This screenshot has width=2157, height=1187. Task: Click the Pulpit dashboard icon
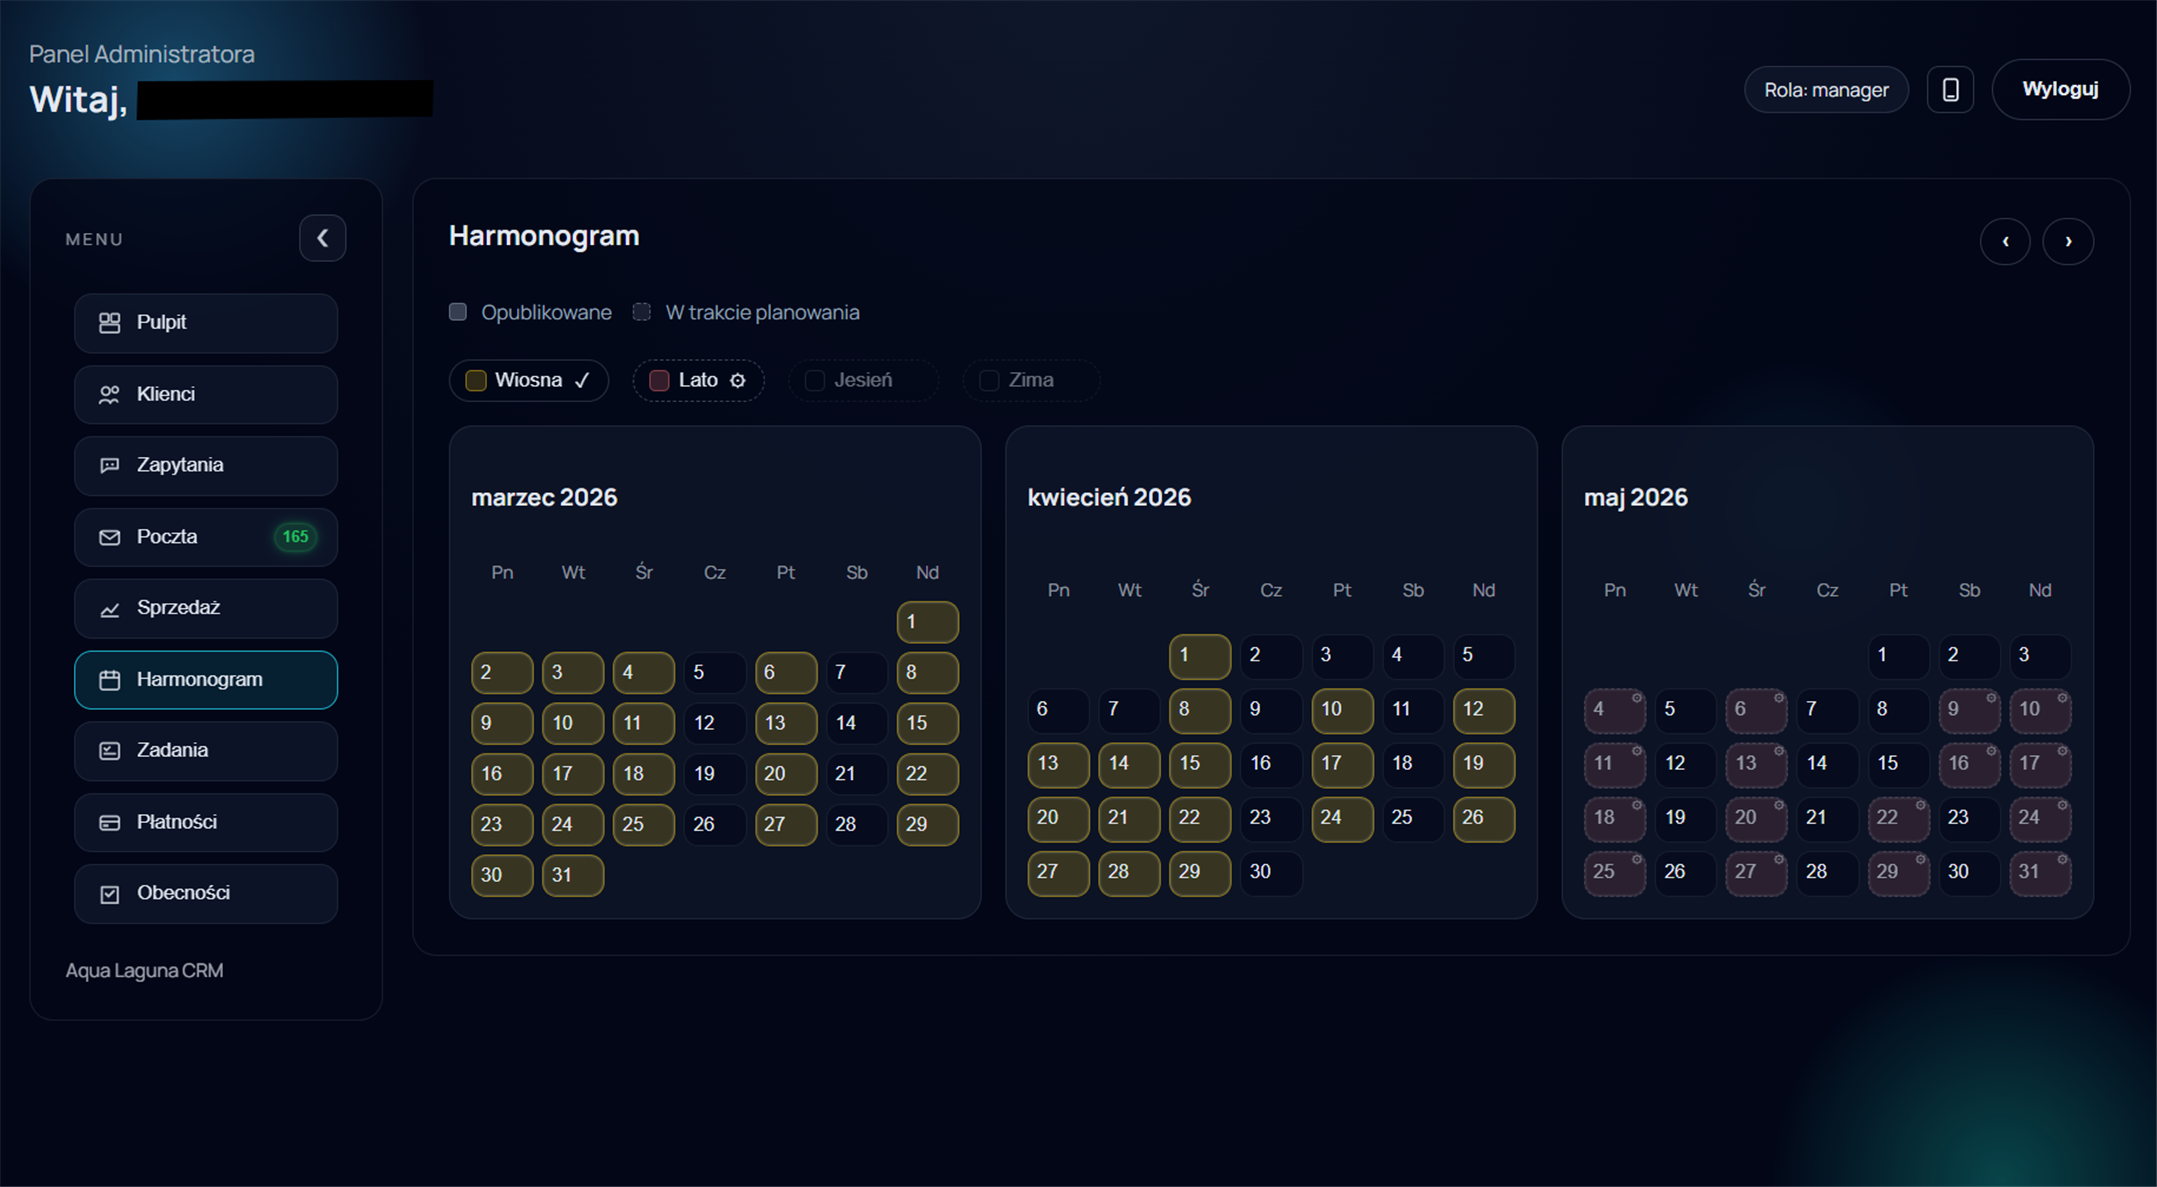[x=110, y=322]
